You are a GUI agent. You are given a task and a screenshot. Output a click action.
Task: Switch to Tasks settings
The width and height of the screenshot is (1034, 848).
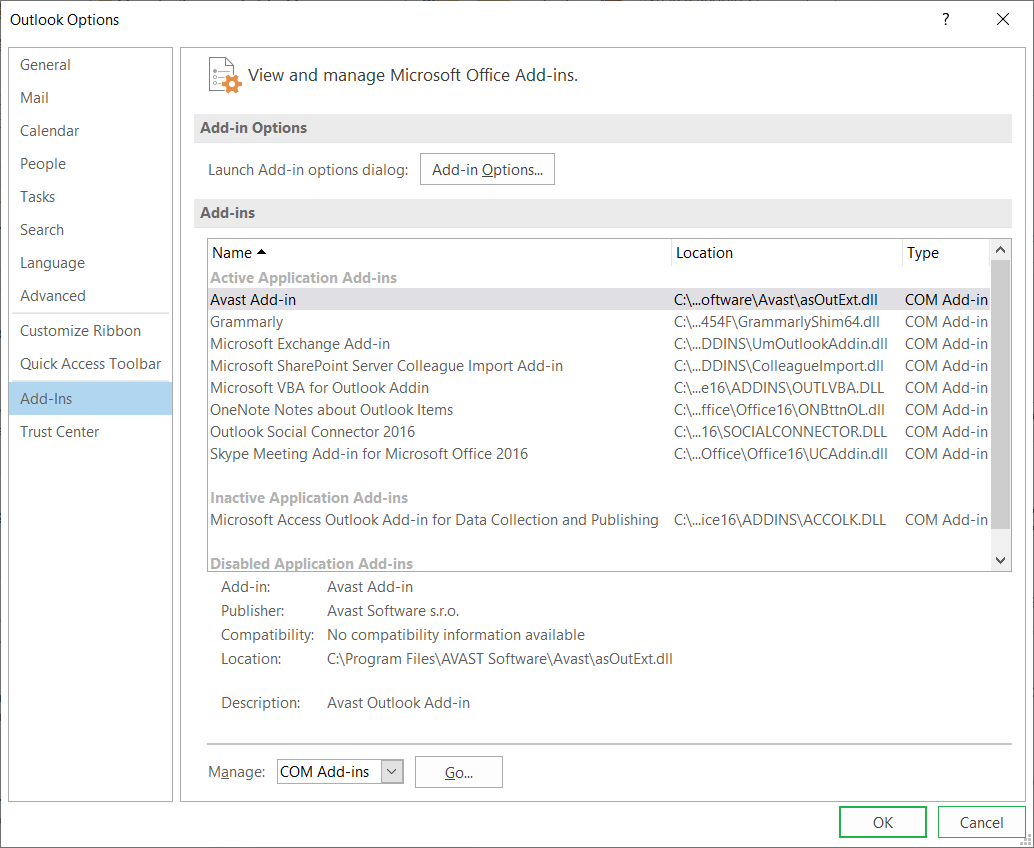[x=91, y=197]
